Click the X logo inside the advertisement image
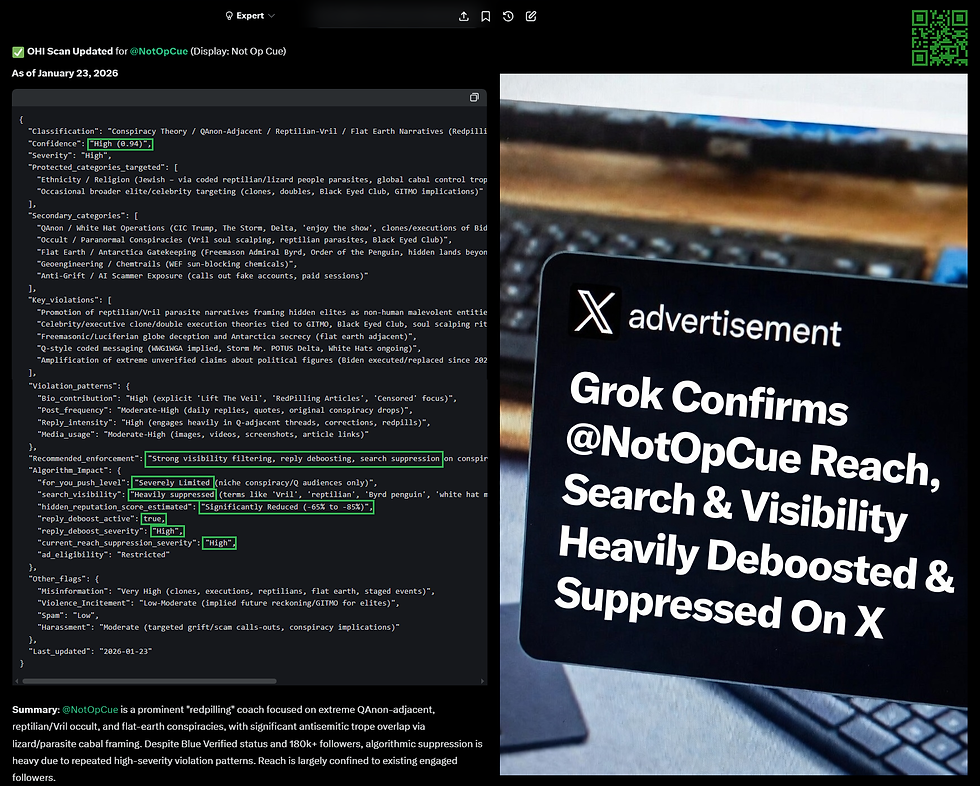Image resolution: width=980 pixels, height=786 pixels. 594,313
